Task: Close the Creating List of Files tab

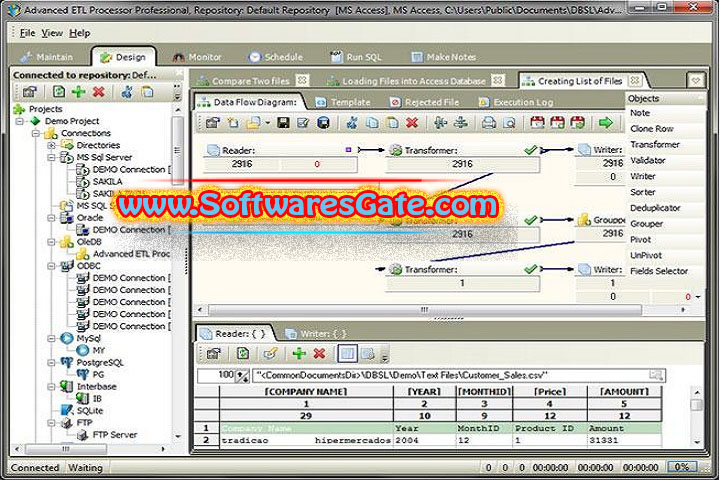Action: [635, 80]
